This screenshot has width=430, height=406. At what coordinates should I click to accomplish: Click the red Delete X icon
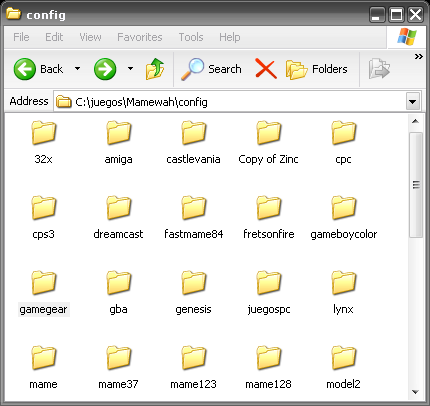266,69
